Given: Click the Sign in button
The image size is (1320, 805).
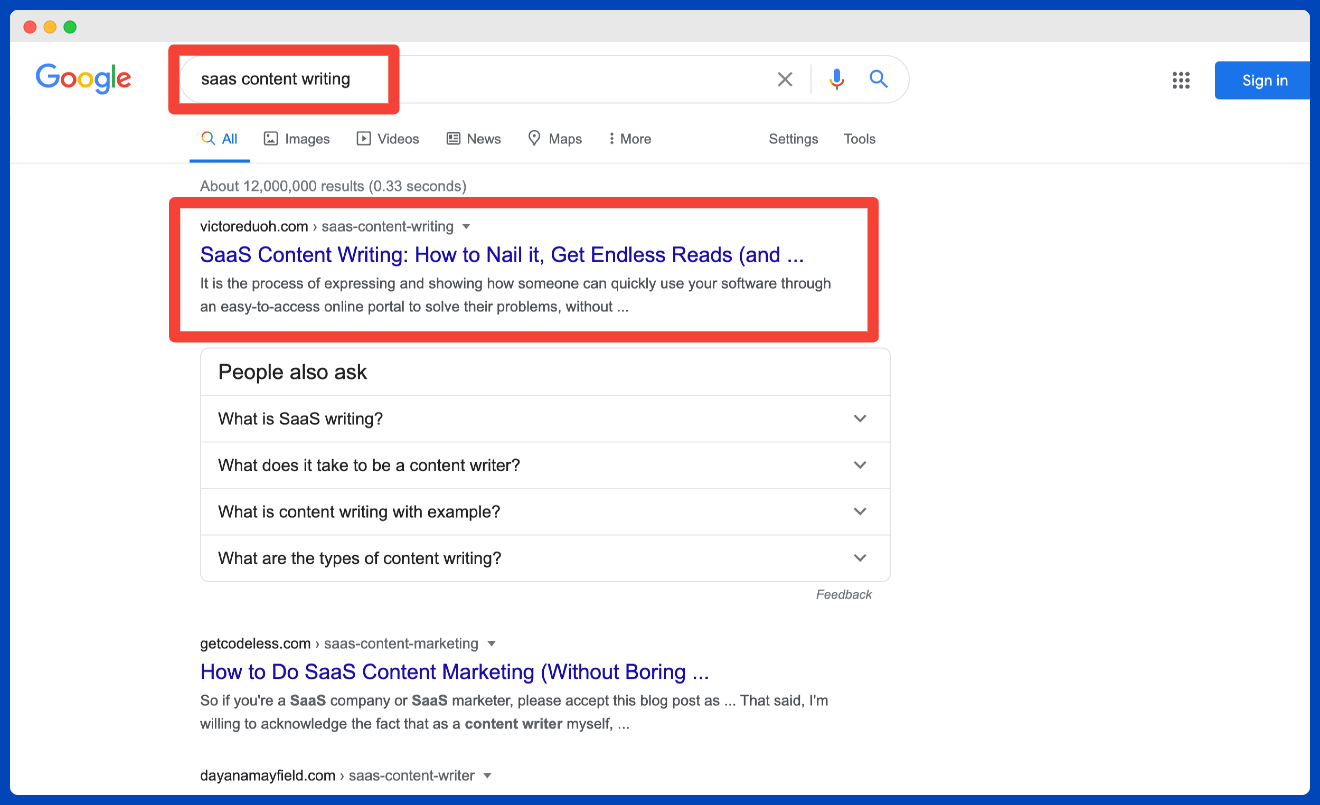Looking at the screenshot, I should pos(1264,81).
